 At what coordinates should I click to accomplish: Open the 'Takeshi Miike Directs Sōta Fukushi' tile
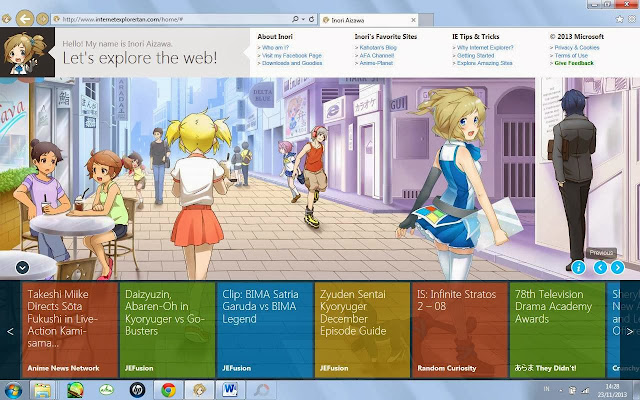[70, 330]
